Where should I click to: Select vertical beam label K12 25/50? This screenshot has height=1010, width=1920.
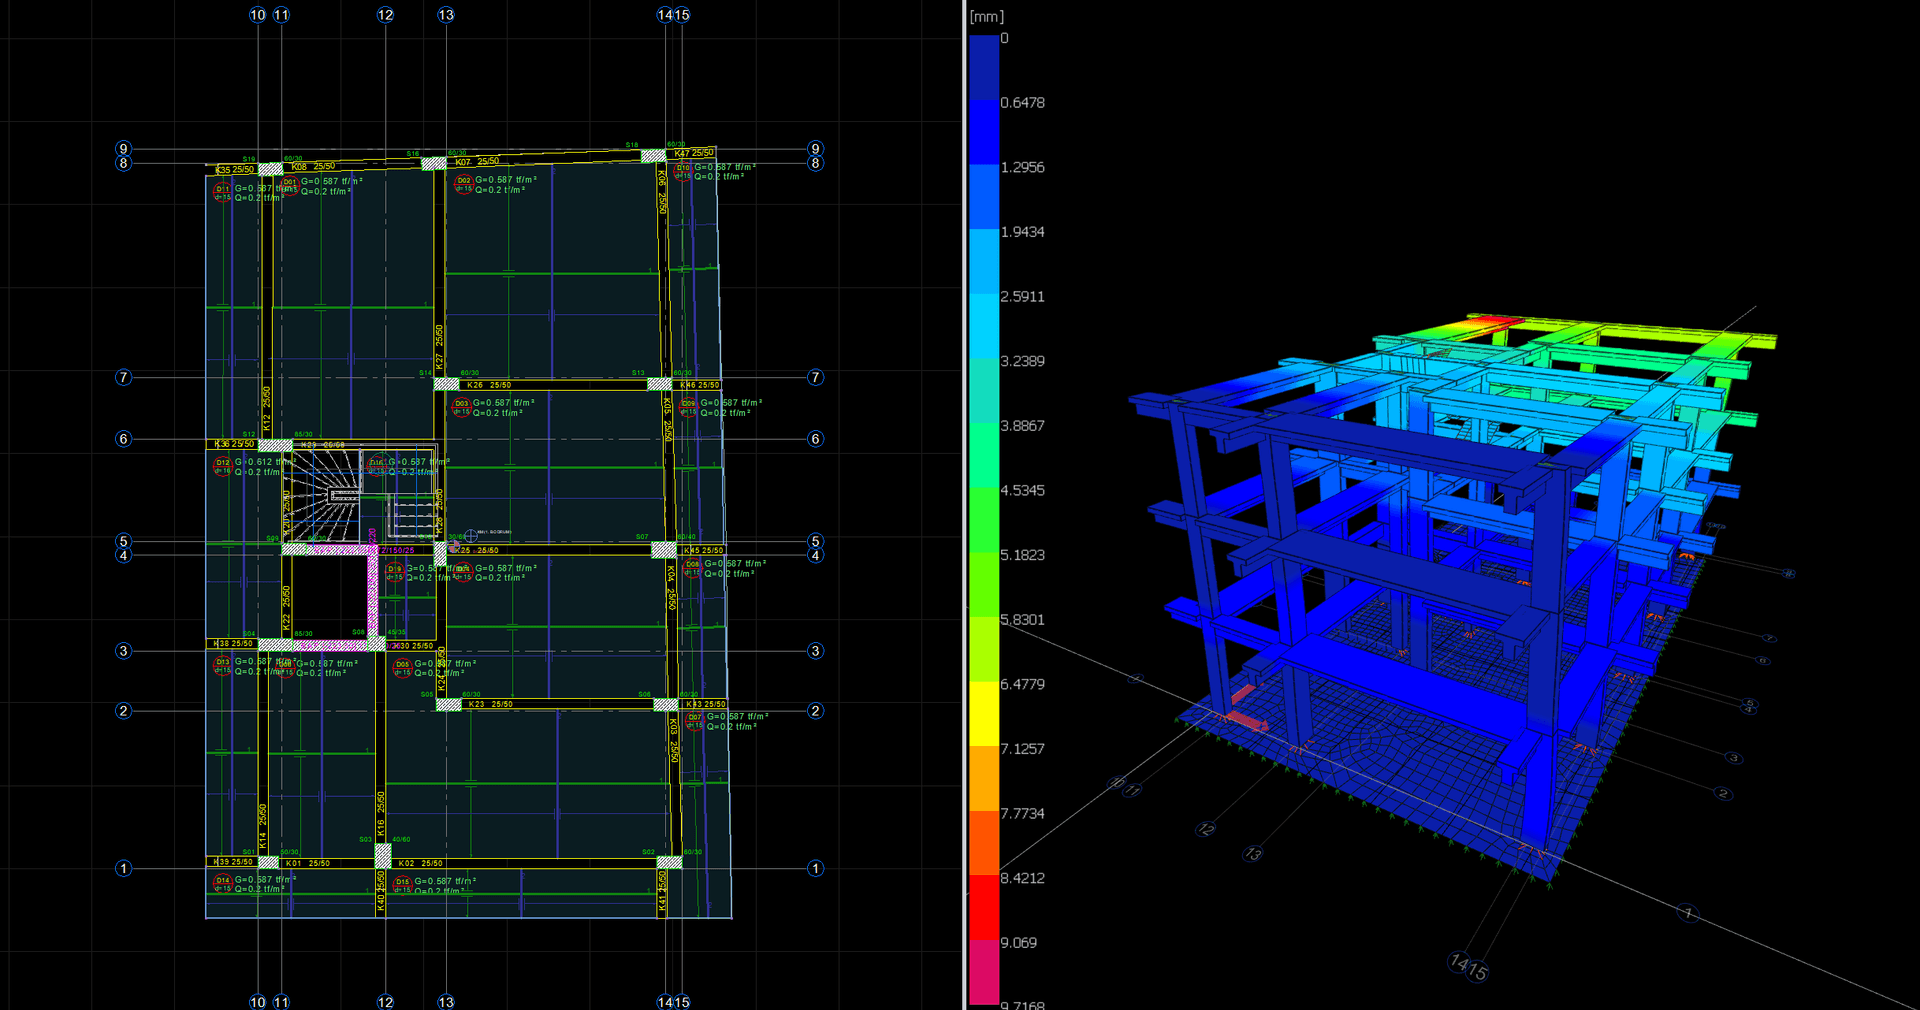266,409
